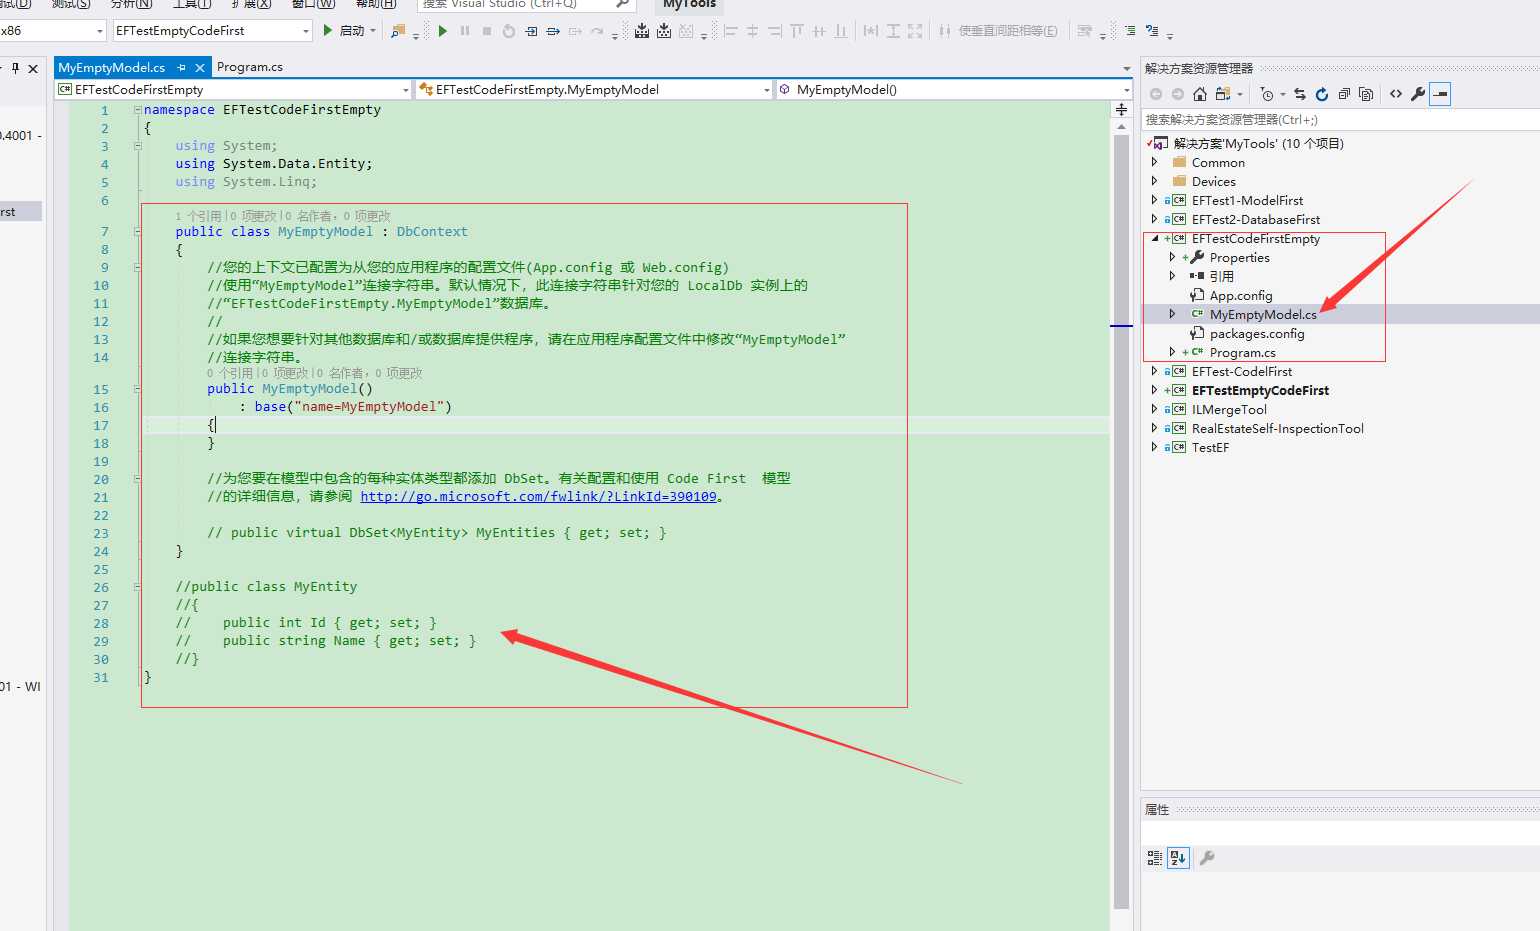Click the editor split-window handle above scrollbar

[x=1121, y=109]
